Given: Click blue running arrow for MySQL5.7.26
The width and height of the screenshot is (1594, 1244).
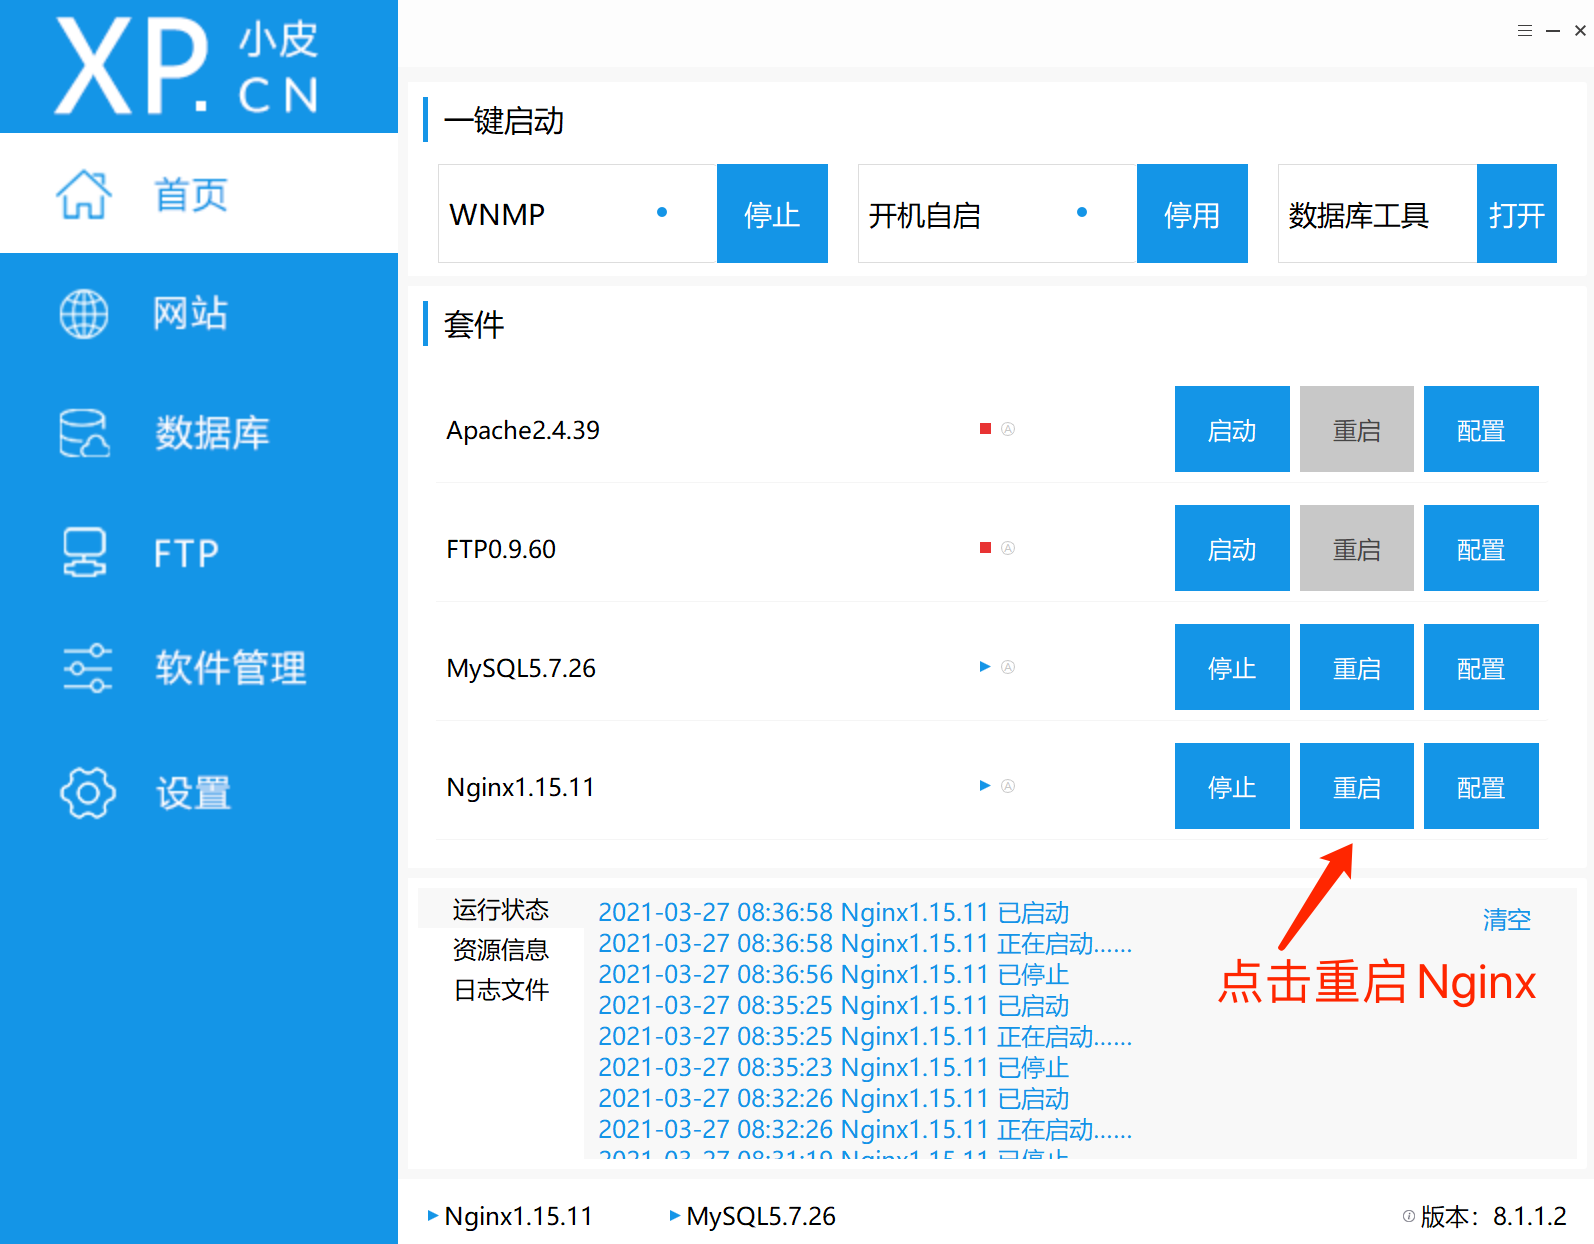Looking at the screenshot, I should pyautogui.click(x=985, y=667).
